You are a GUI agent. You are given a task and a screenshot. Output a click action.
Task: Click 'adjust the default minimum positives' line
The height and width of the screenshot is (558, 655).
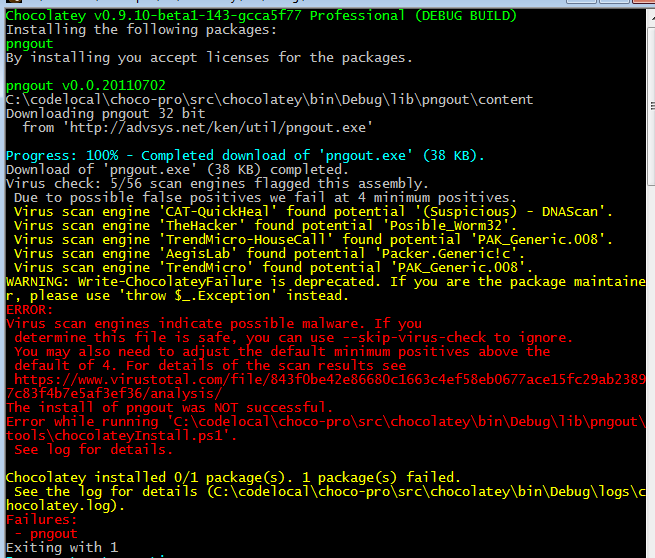click(282, 352)
